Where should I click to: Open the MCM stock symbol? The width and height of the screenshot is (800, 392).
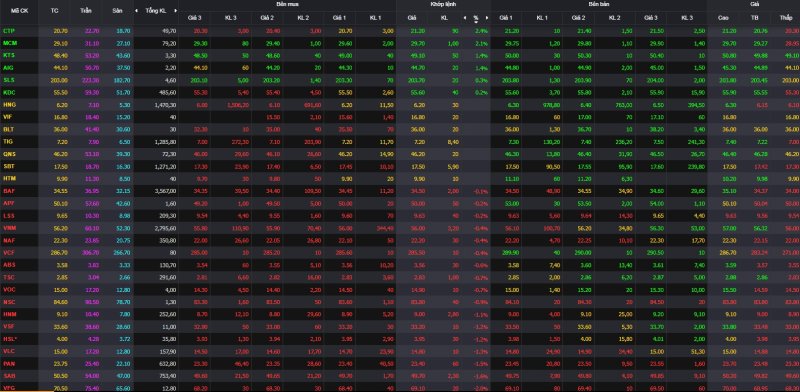(x=9, y=43)
